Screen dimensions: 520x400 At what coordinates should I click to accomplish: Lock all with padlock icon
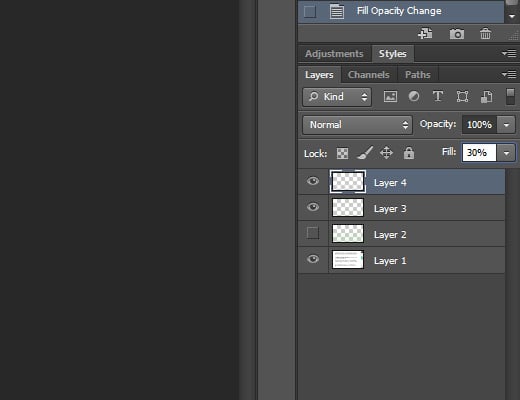coord(409,153)
